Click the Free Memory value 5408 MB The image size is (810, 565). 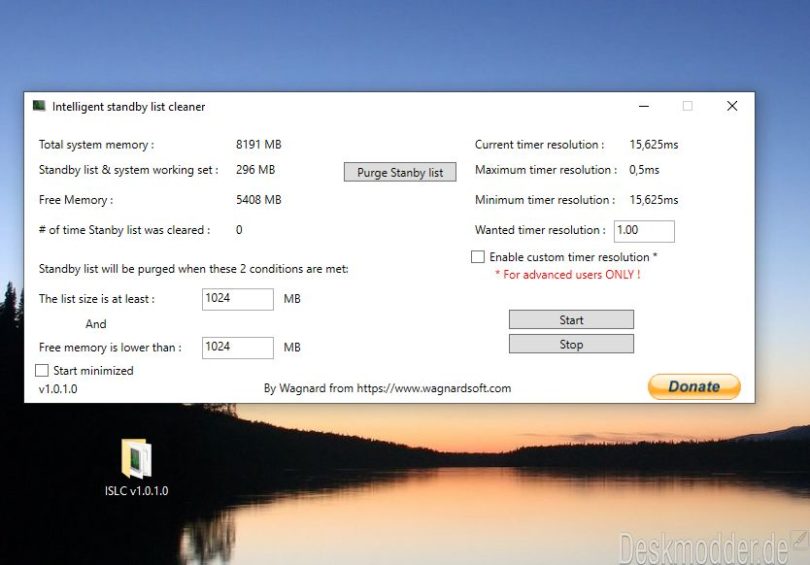(x=258, y=200)
